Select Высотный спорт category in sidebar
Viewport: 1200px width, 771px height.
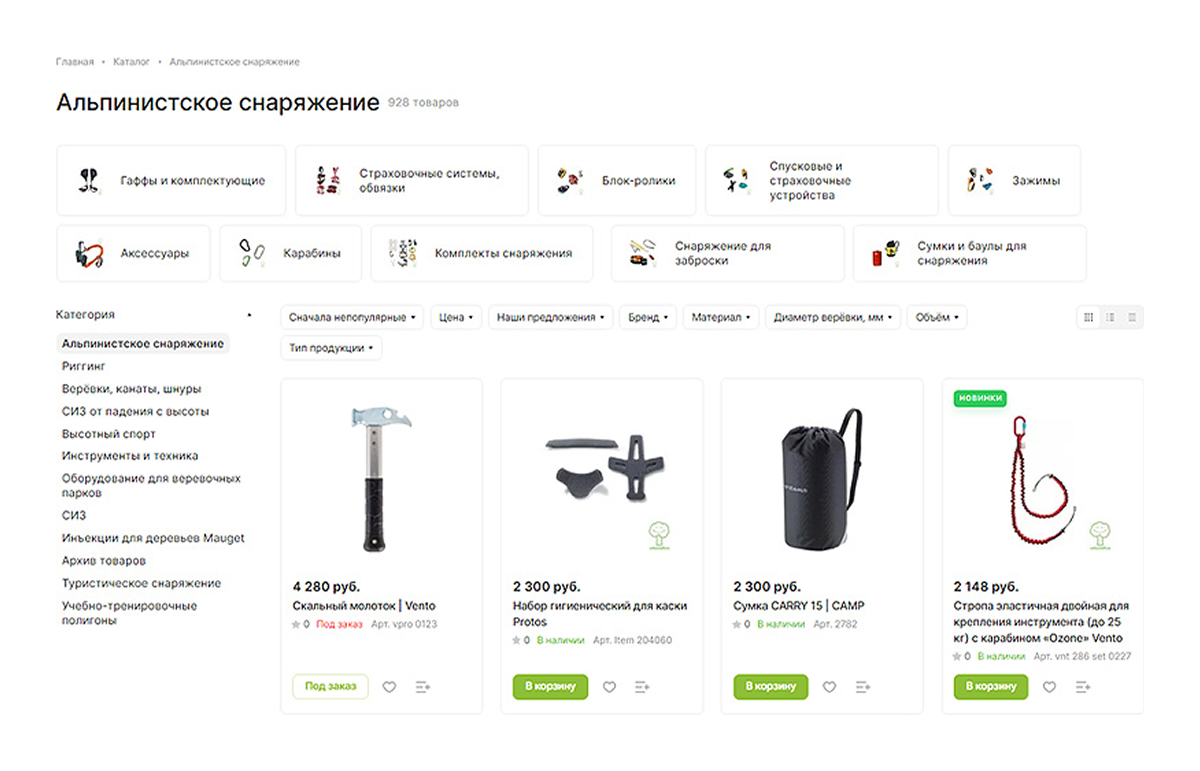point(109,434)
